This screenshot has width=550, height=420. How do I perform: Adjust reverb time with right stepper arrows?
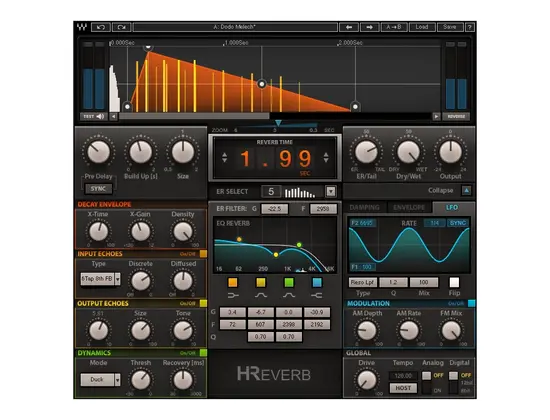pos(326,158)
